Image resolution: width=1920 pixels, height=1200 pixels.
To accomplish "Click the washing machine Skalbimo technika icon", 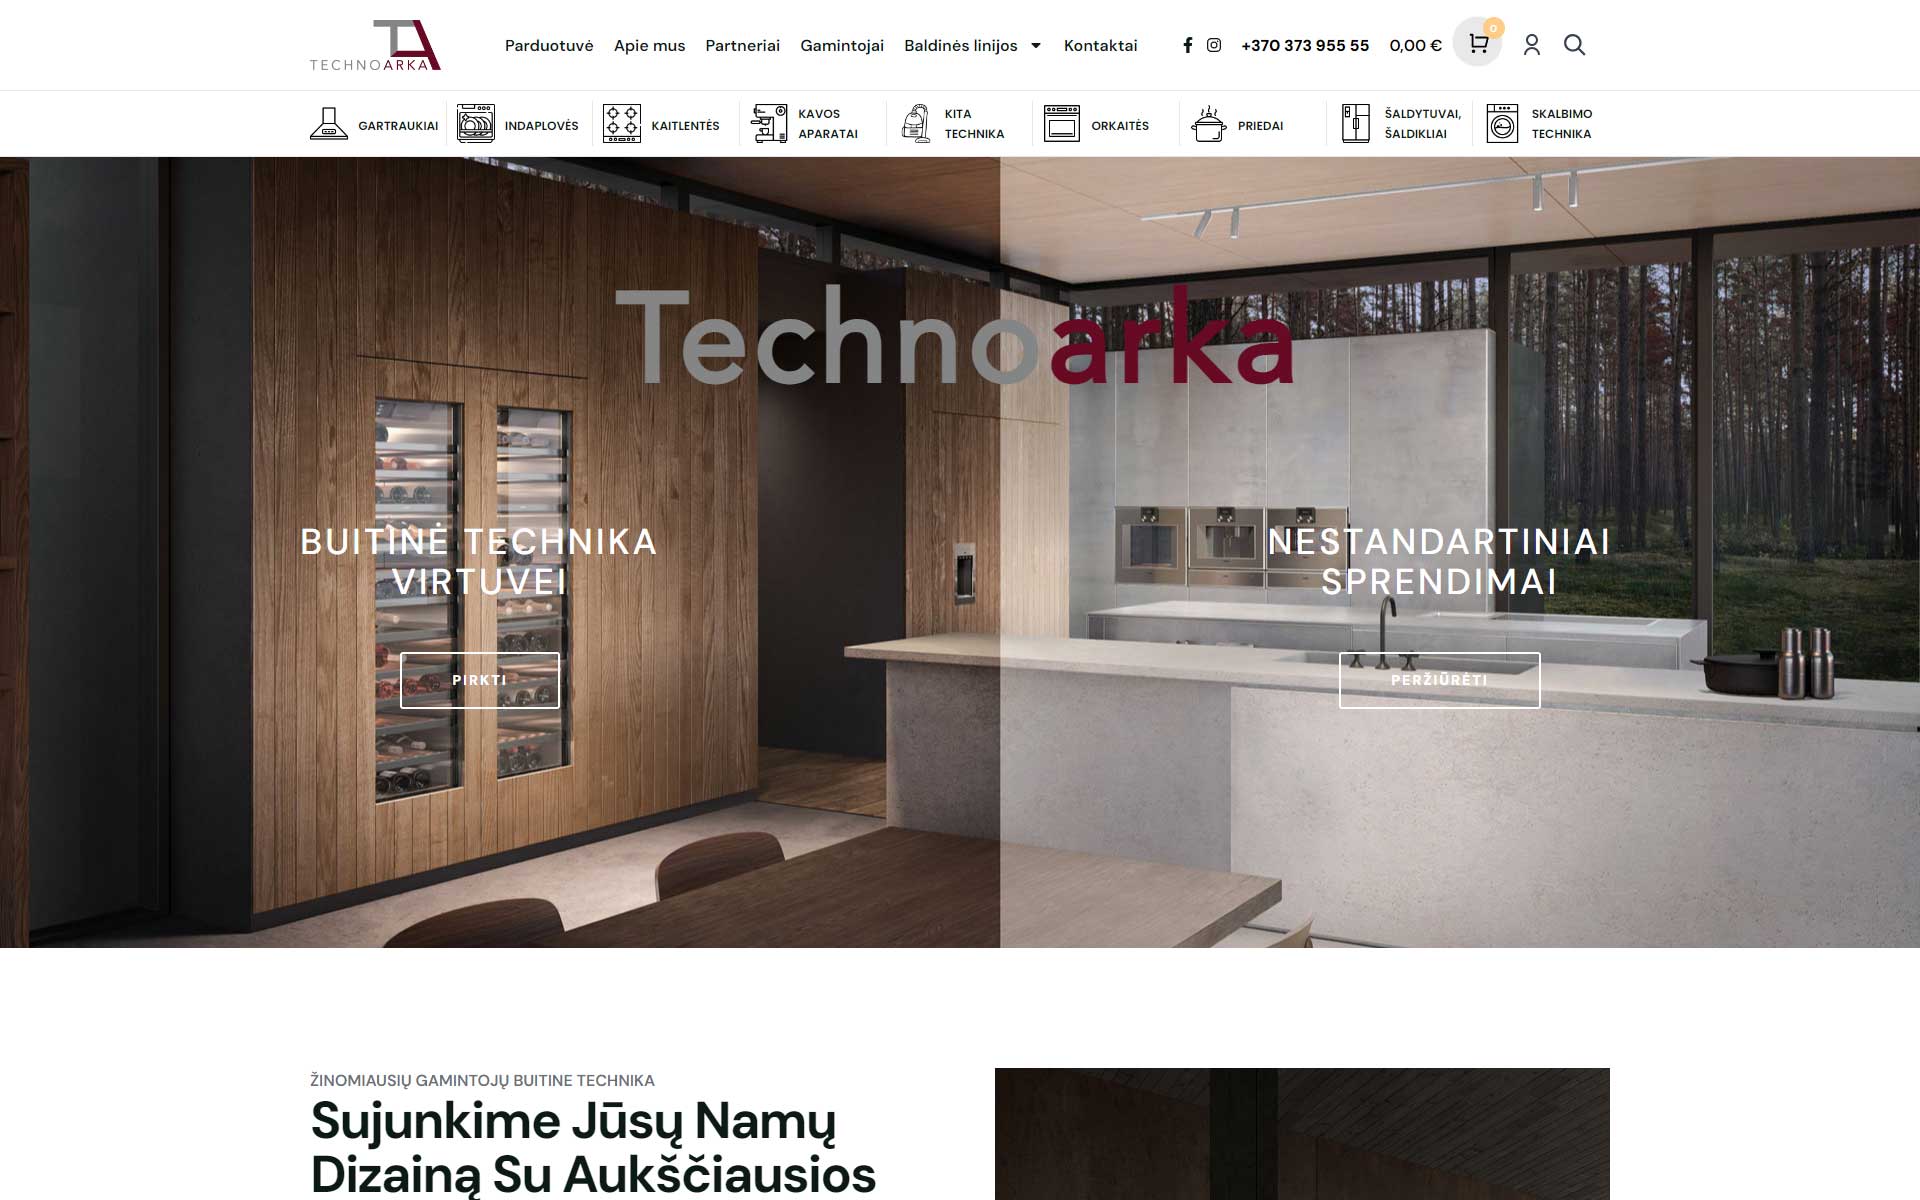I will pyautogui.click(x=1502, y=124).
